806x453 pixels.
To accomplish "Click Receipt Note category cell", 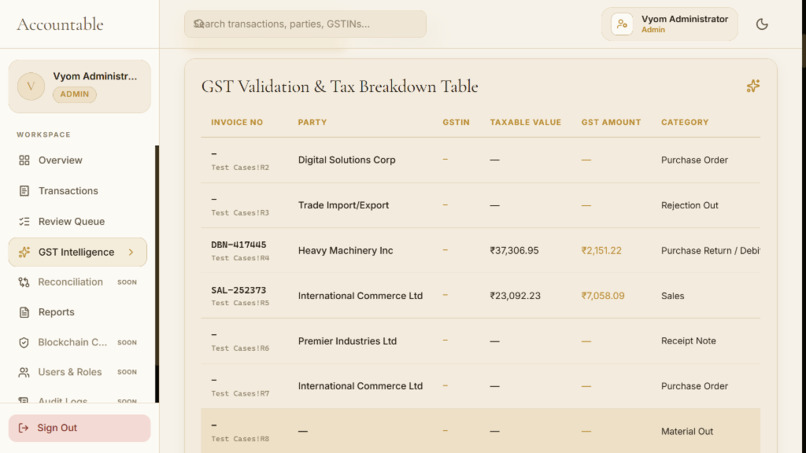I will click(x=688, y=341).
